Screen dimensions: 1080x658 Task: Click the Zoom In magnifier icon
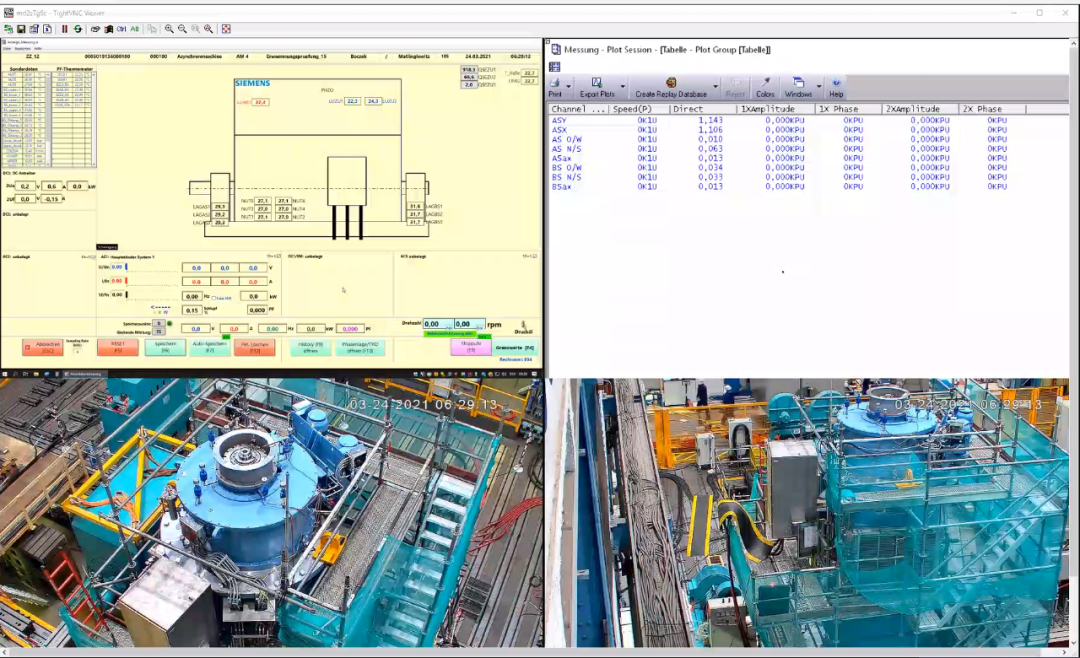[x=169, y=29]
